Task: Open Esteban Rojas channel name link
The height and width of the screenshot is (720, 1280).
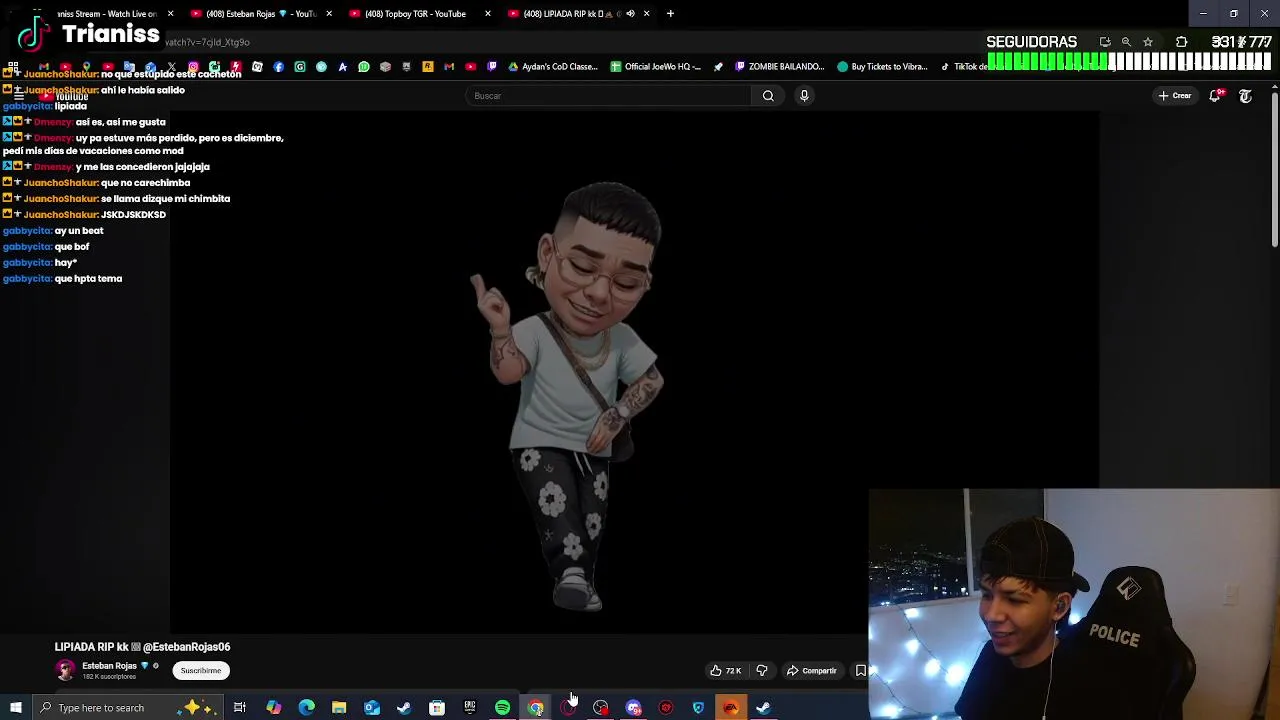Action: pos(109,666)
